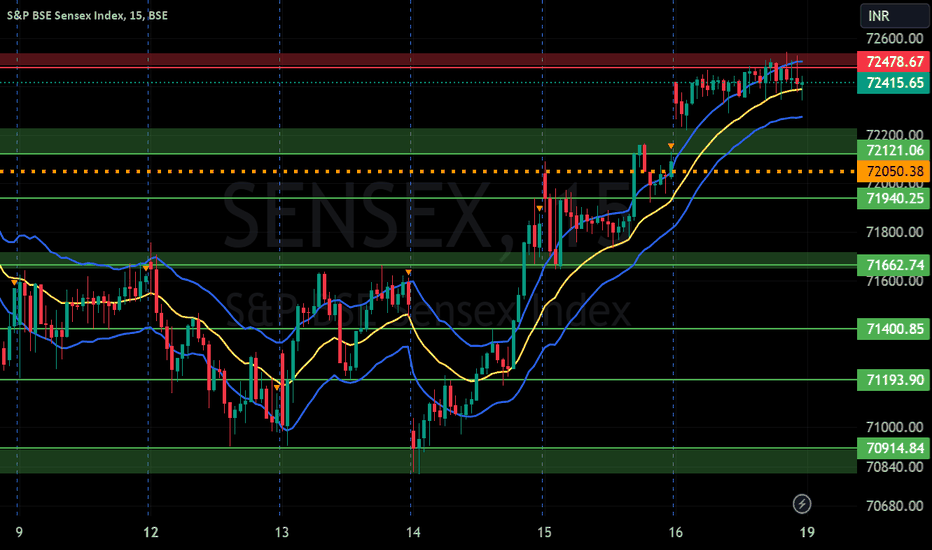Click date 12 on time axis
Screen dimensions: 932x550
coord(150,532)
